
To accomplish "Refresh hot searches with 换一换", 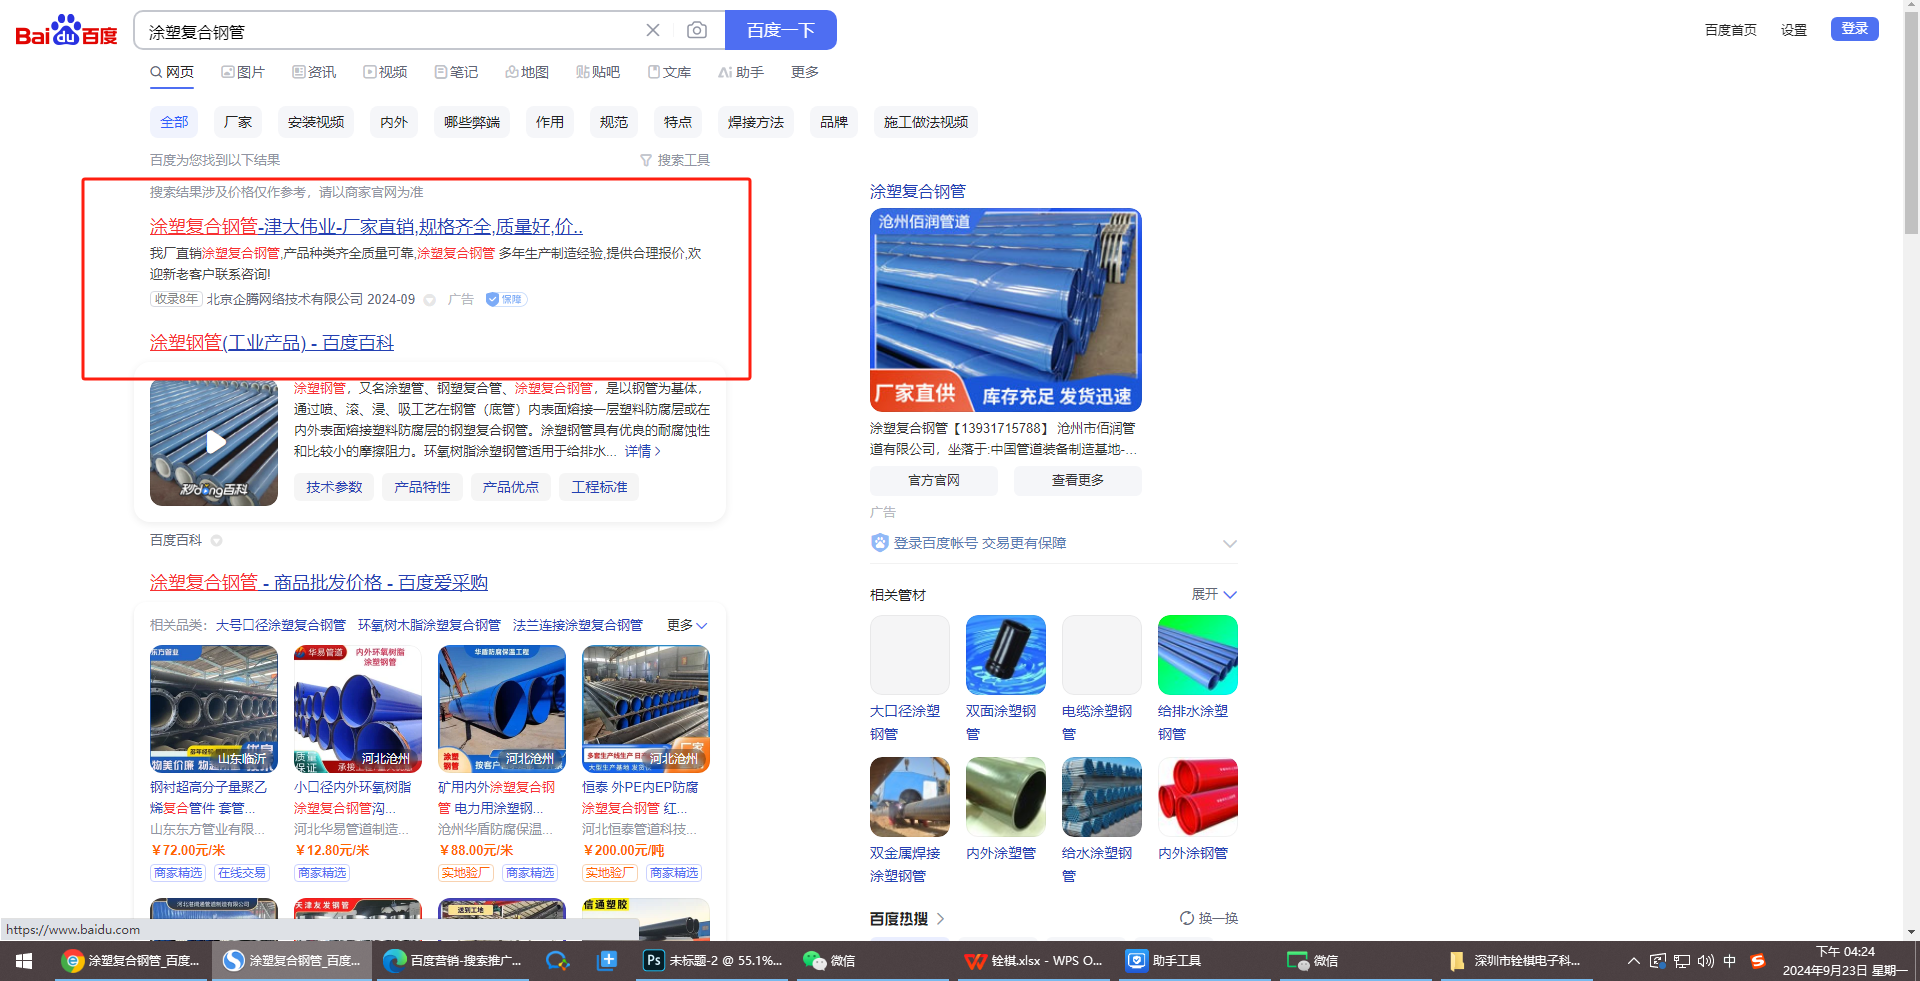I will pyautogui.click(x=1209, y=918).
